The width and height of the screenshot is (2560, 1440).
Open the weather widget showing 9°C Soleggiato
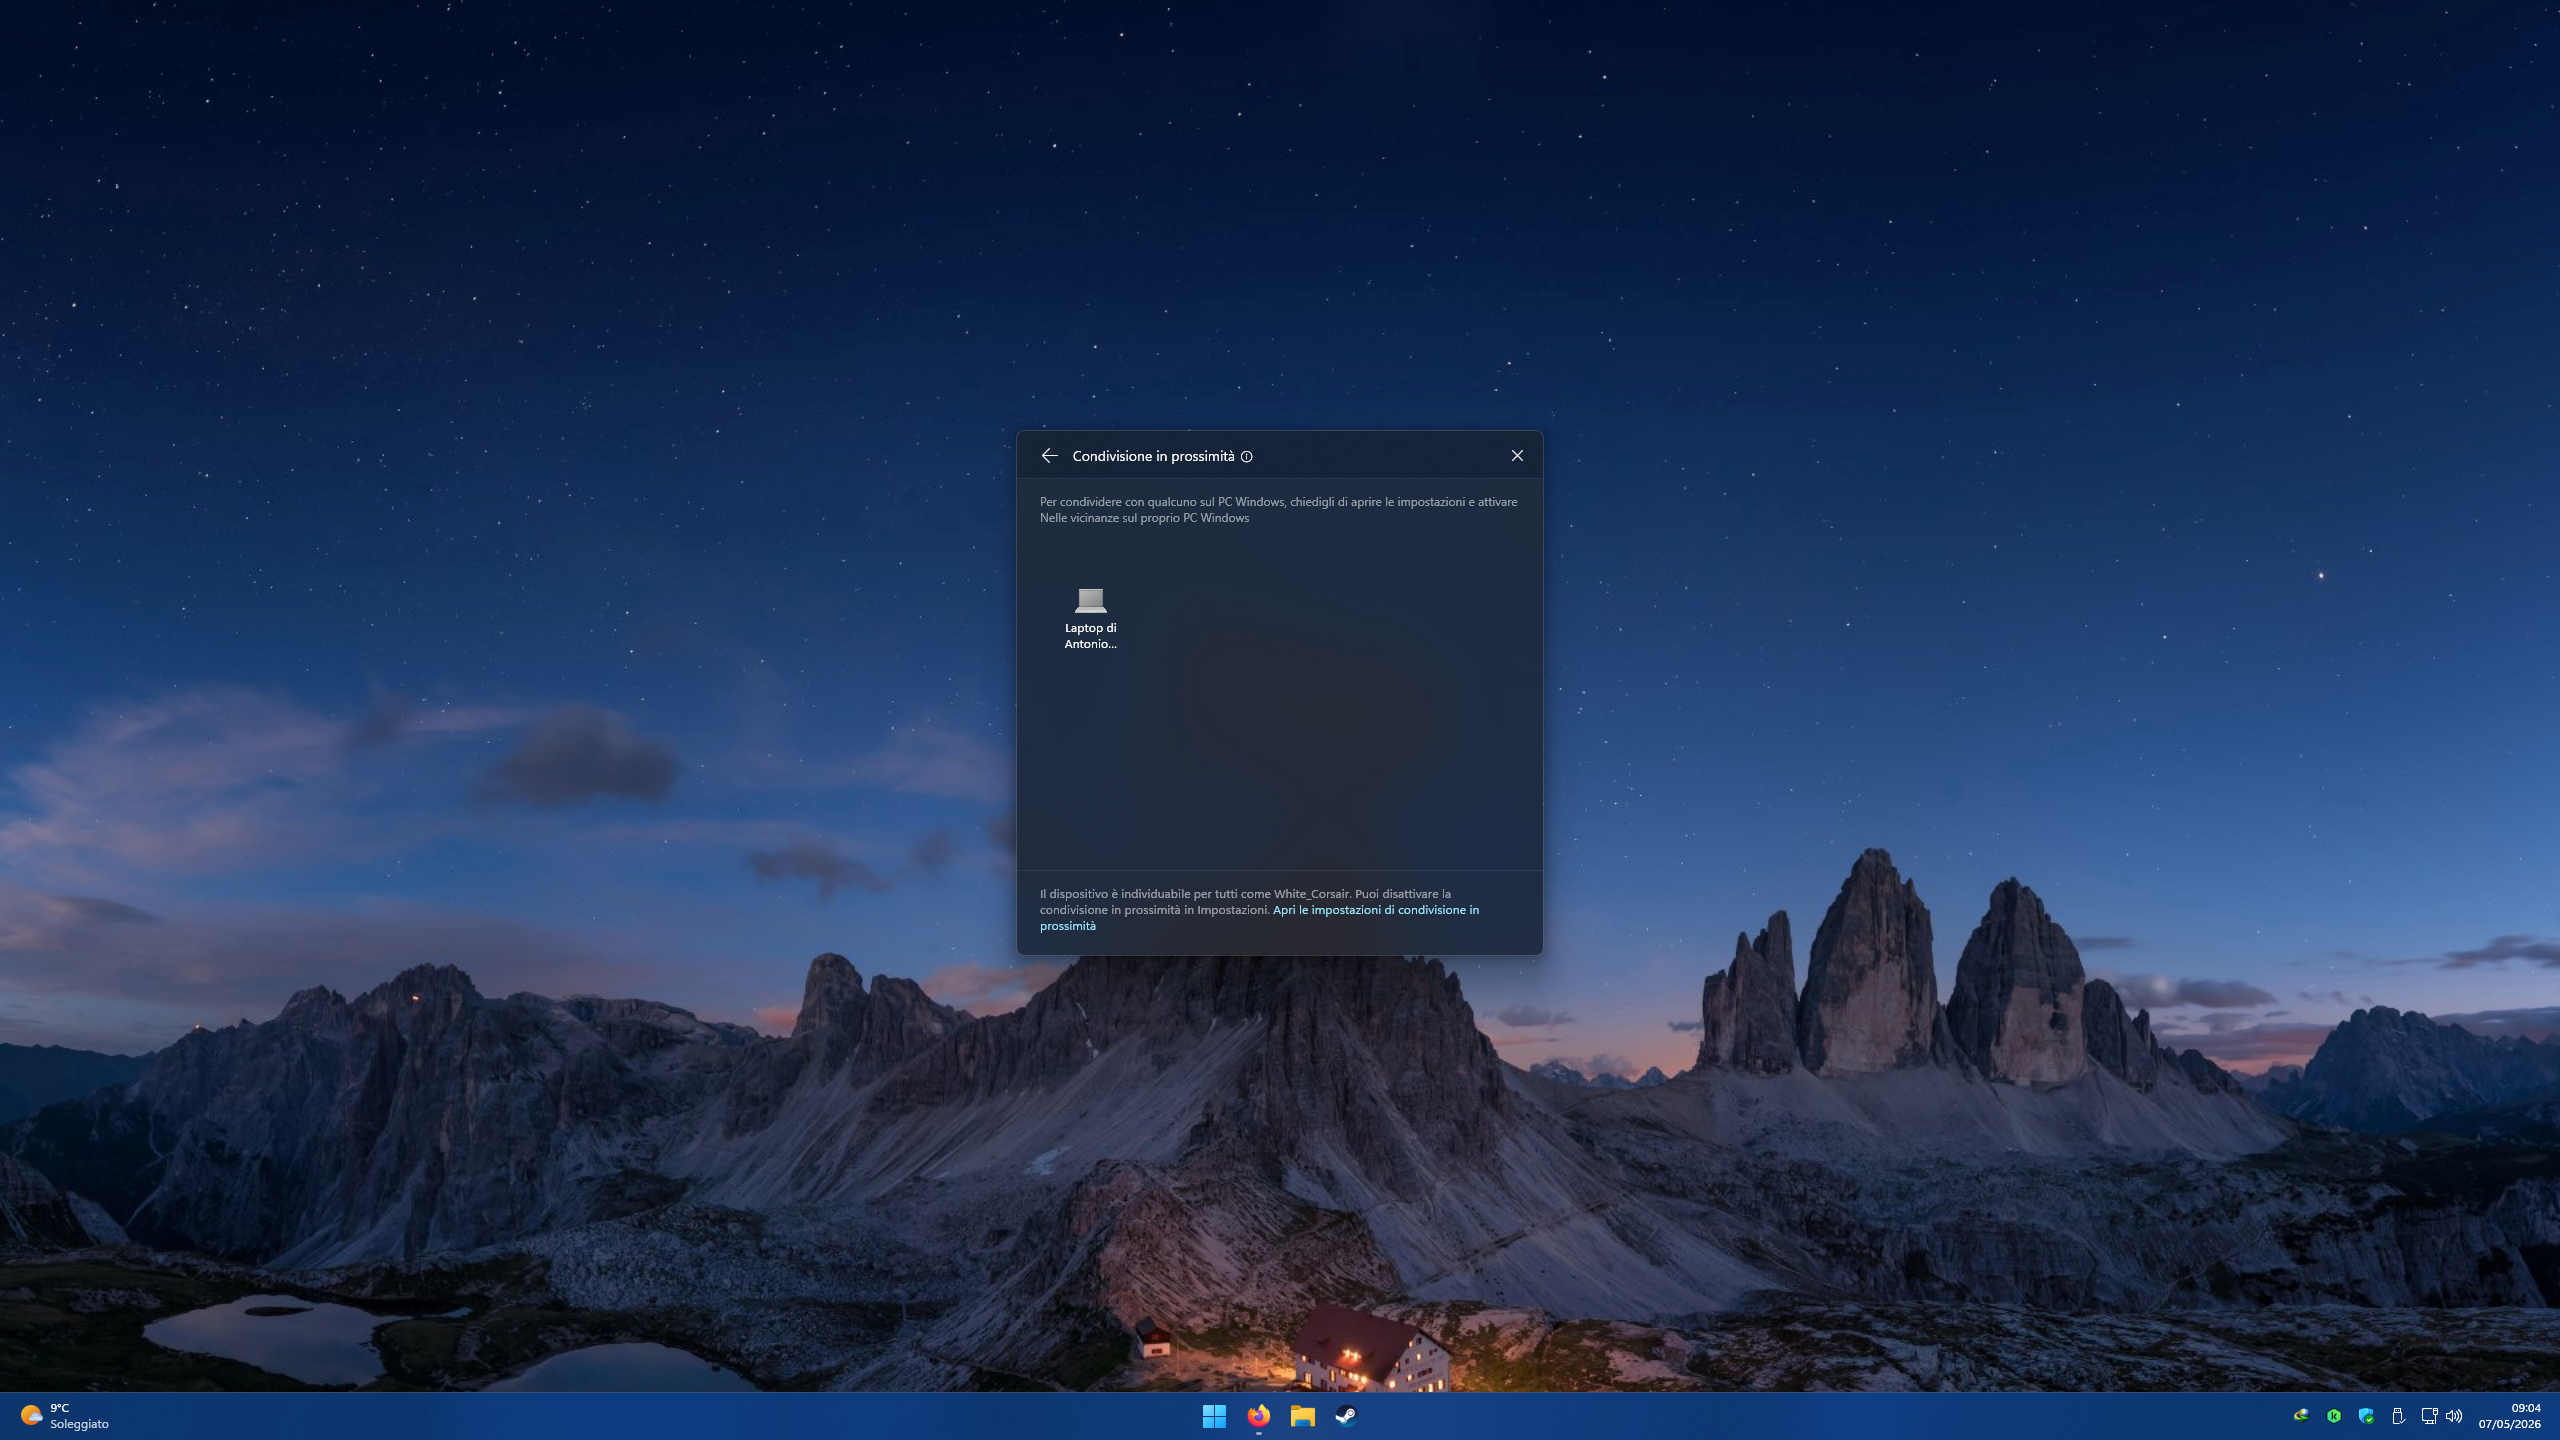[65, 1416]
